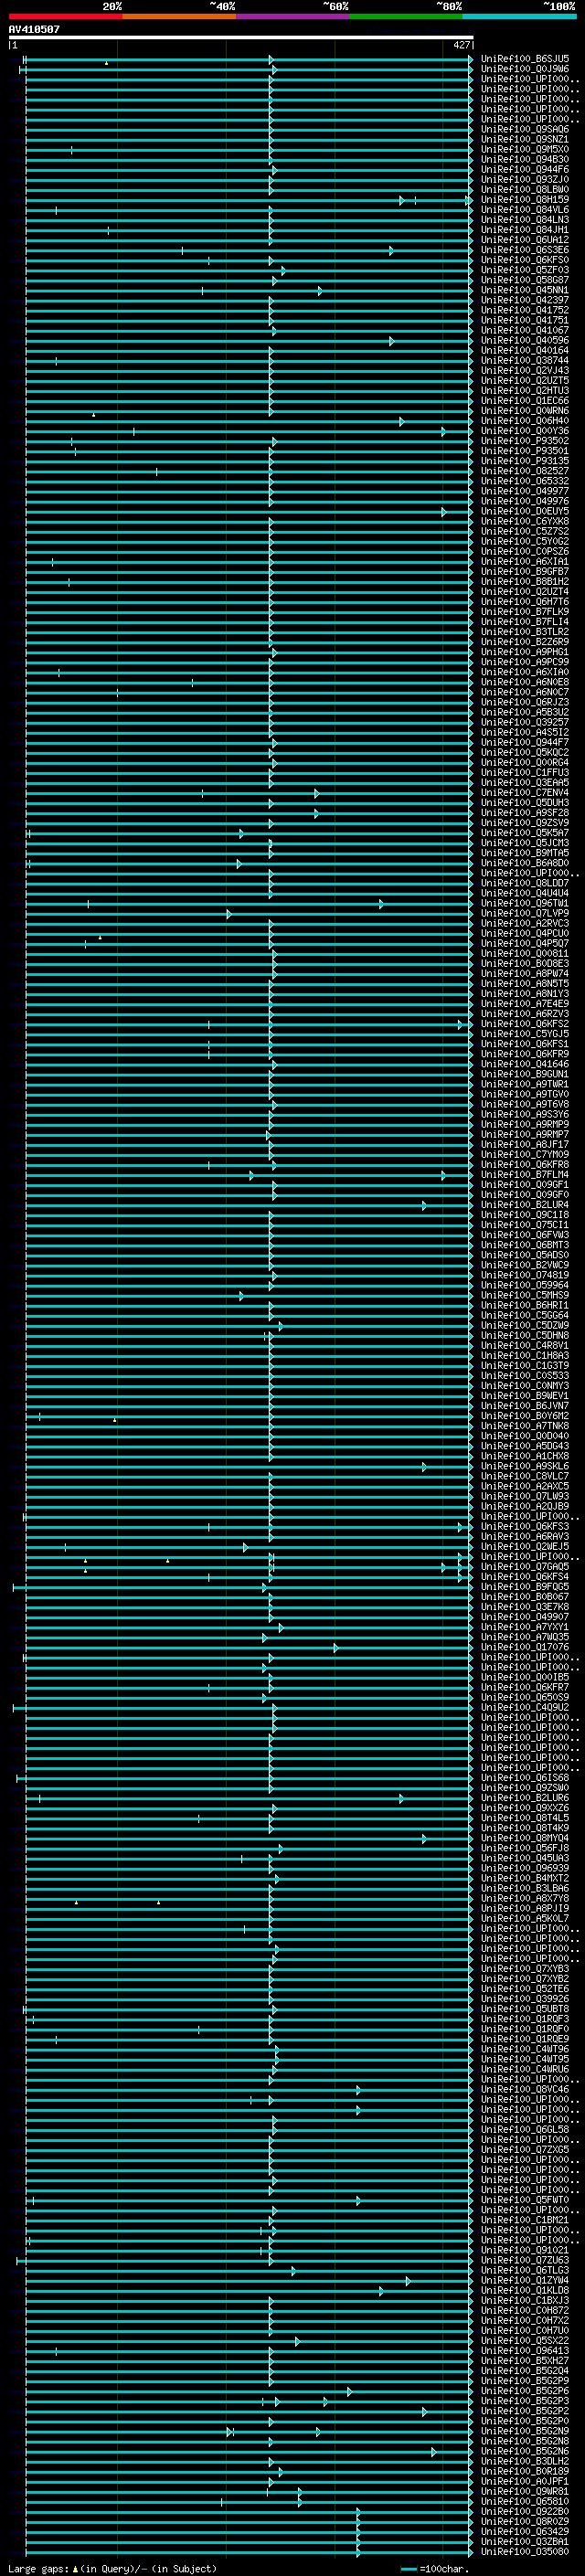585x2576 pixels.
Task: Click the end position label 427
Action: [461, 45]
